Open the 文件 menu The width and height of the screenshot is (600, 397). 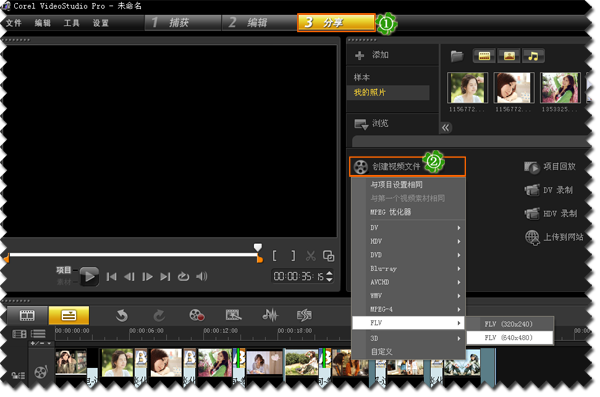point(14,23)
